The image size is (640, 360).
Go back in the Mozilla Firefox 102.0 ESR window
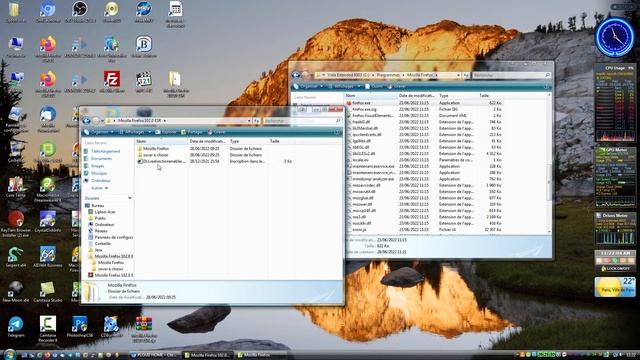pyautogui.click(x=87, y=121)
